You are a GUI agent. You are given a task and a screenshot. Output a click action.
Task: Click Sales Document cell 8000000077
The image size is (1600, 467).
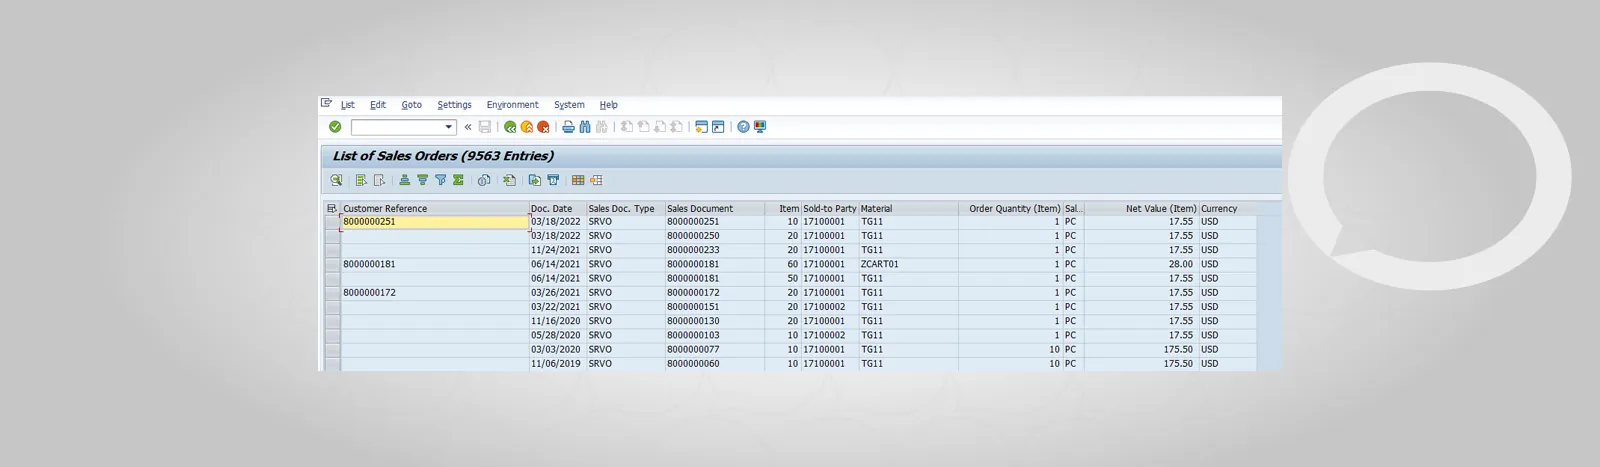pos(715,350)
